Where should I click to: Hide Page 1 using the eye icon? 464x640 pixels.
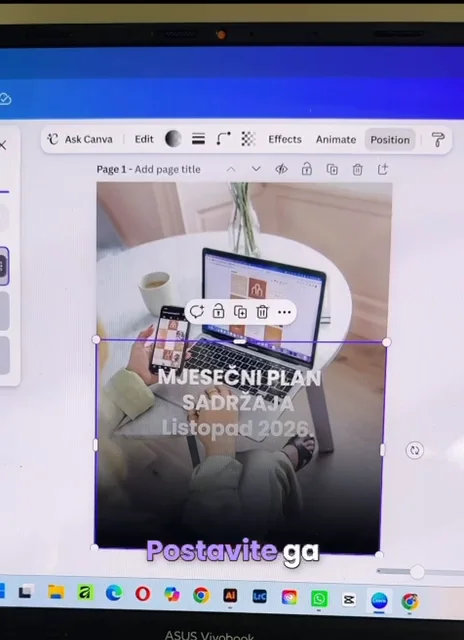tap(281, 169)
